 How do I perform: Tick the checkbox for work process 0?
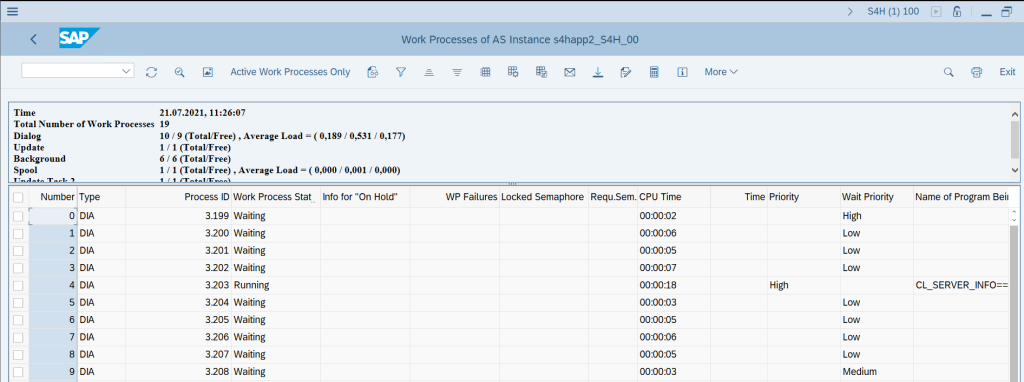[x=18, y=215]
